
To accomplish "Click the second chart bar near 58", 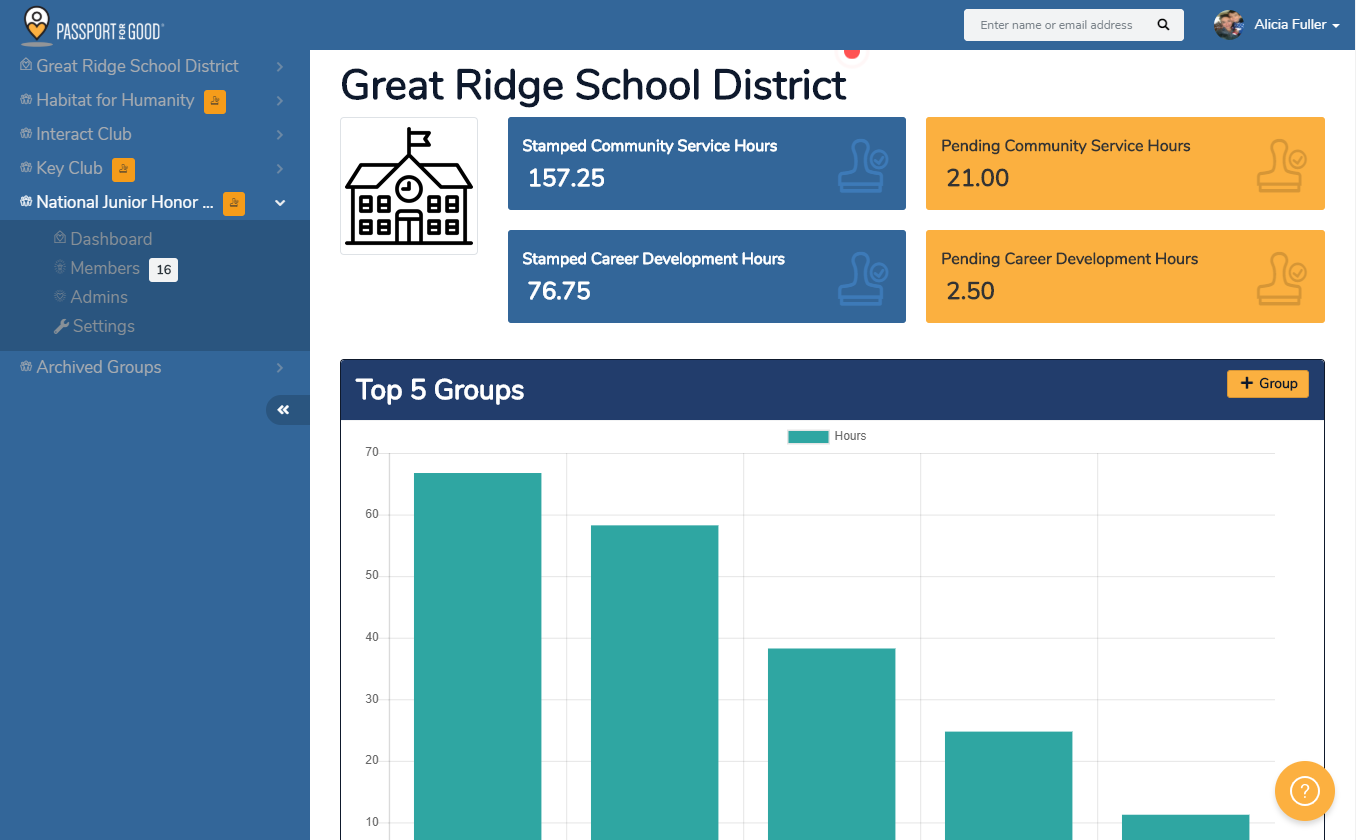I will (x=655, y=682).
